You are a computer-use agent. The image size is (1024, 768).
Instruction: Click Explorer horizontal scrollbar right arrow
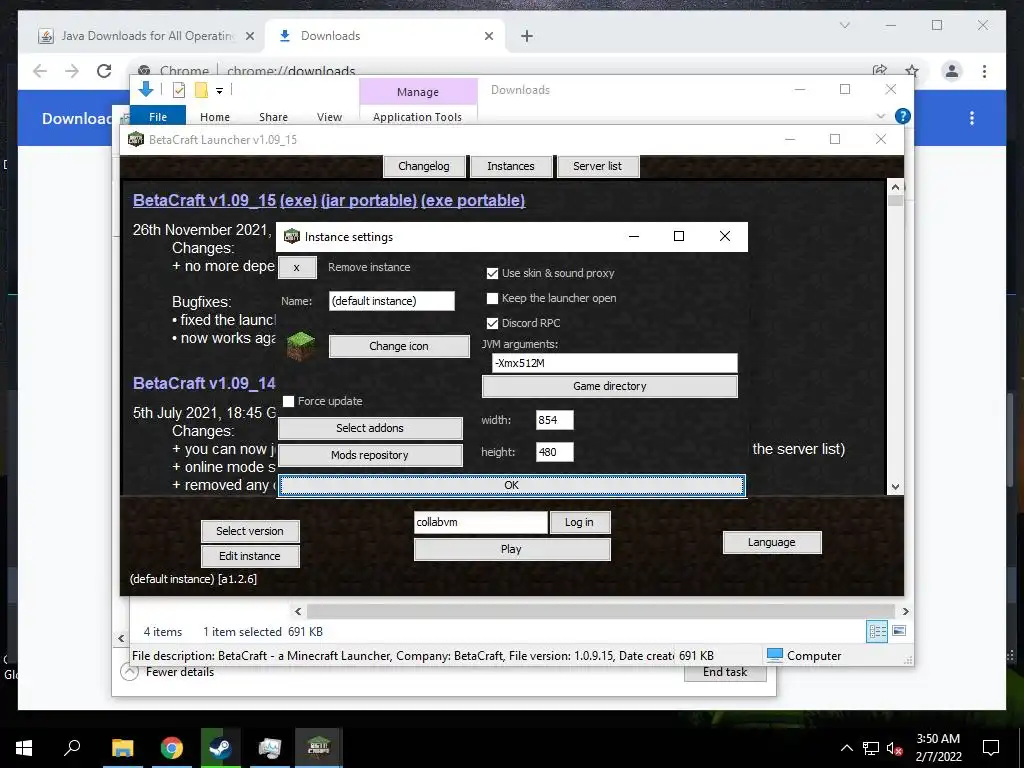[x=905, y=611]
